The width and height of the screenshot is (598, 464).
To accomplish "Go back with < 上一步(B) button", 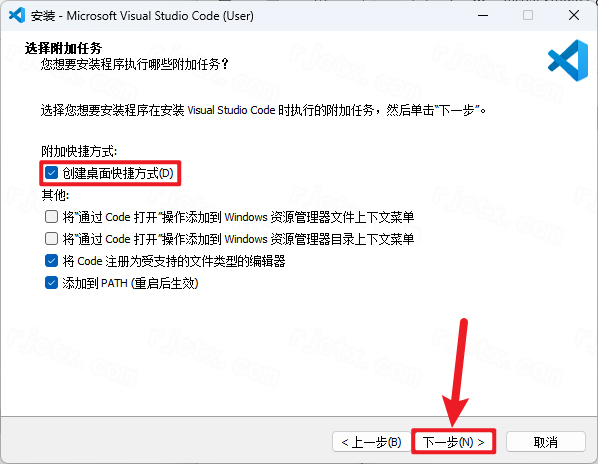I will point(371,442).
